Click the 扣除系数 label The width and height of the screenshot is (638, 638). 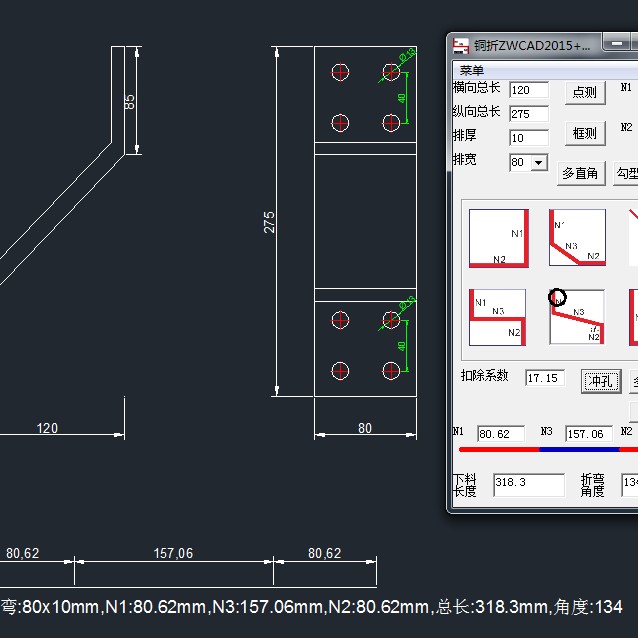[x=485, y=375]
